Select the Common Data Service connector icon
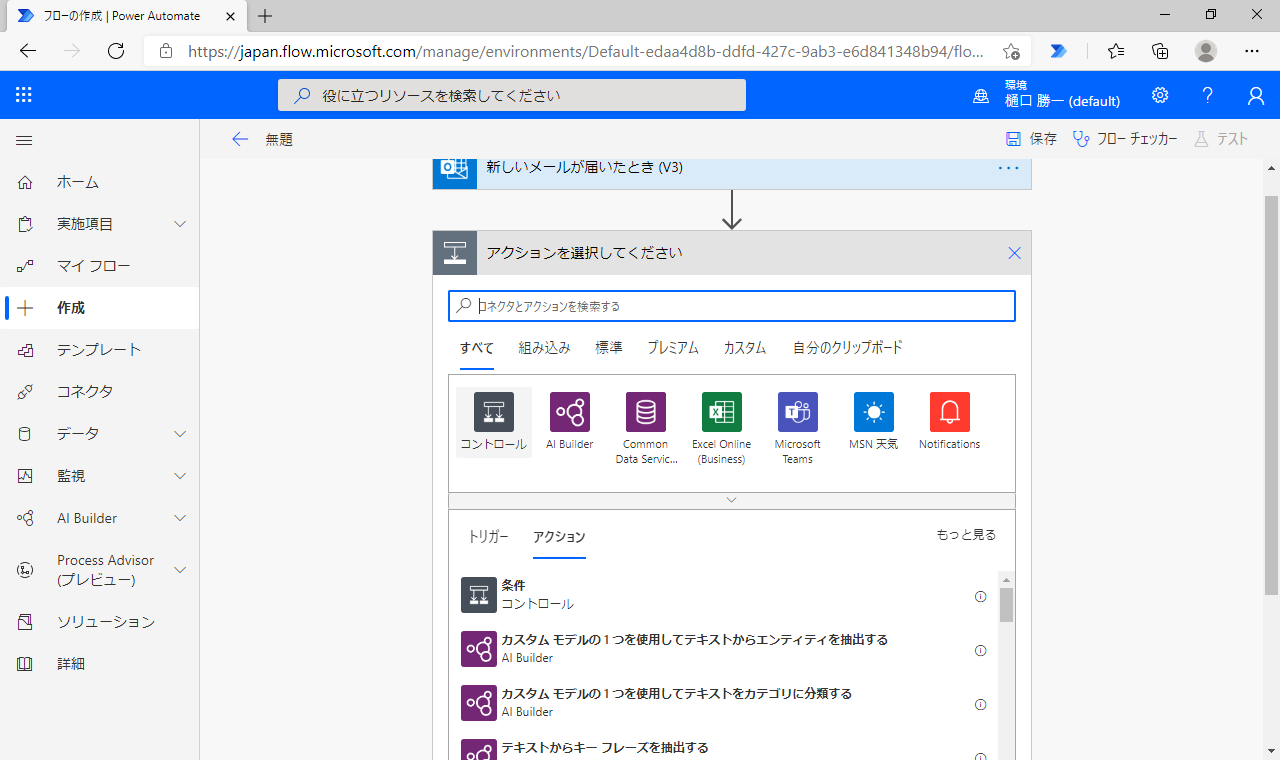This screenshot has height=760, width=1280. coord(646,412)
